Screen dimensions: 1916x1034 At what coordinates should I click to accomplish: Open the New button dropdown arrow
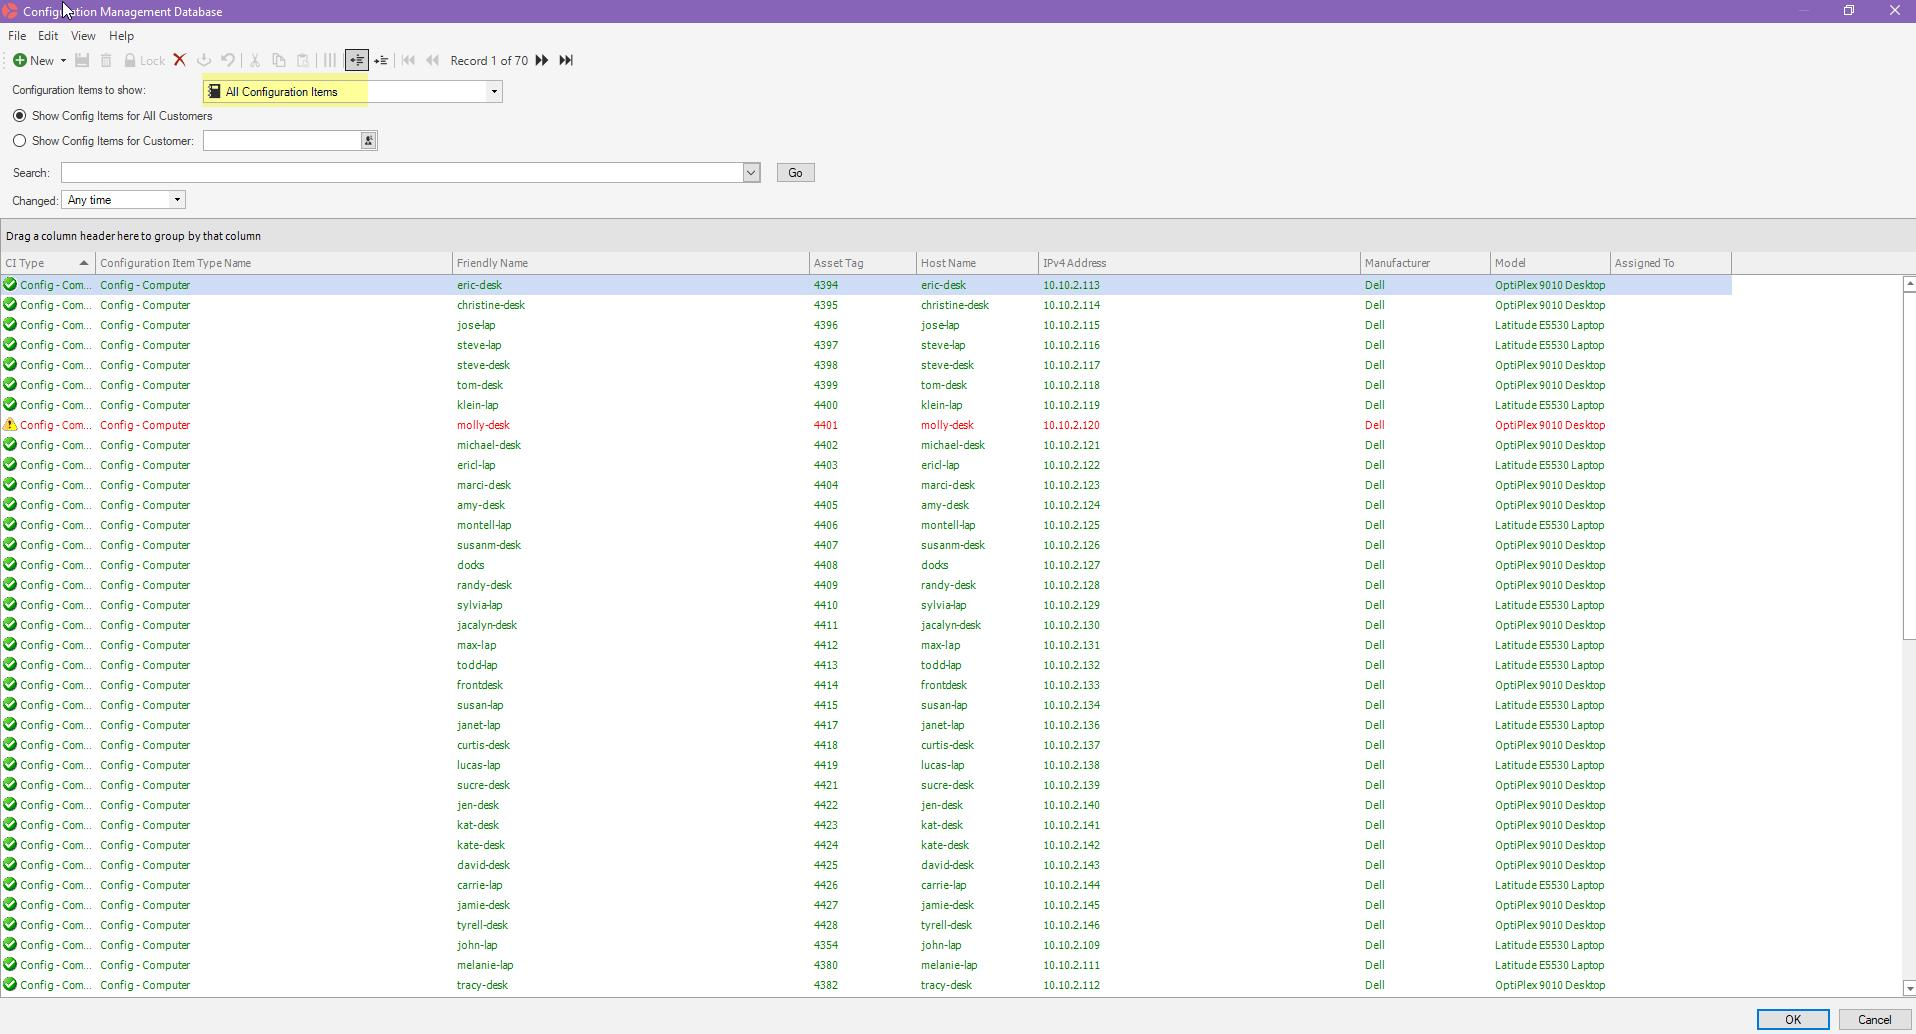click(x=63, y=61)
